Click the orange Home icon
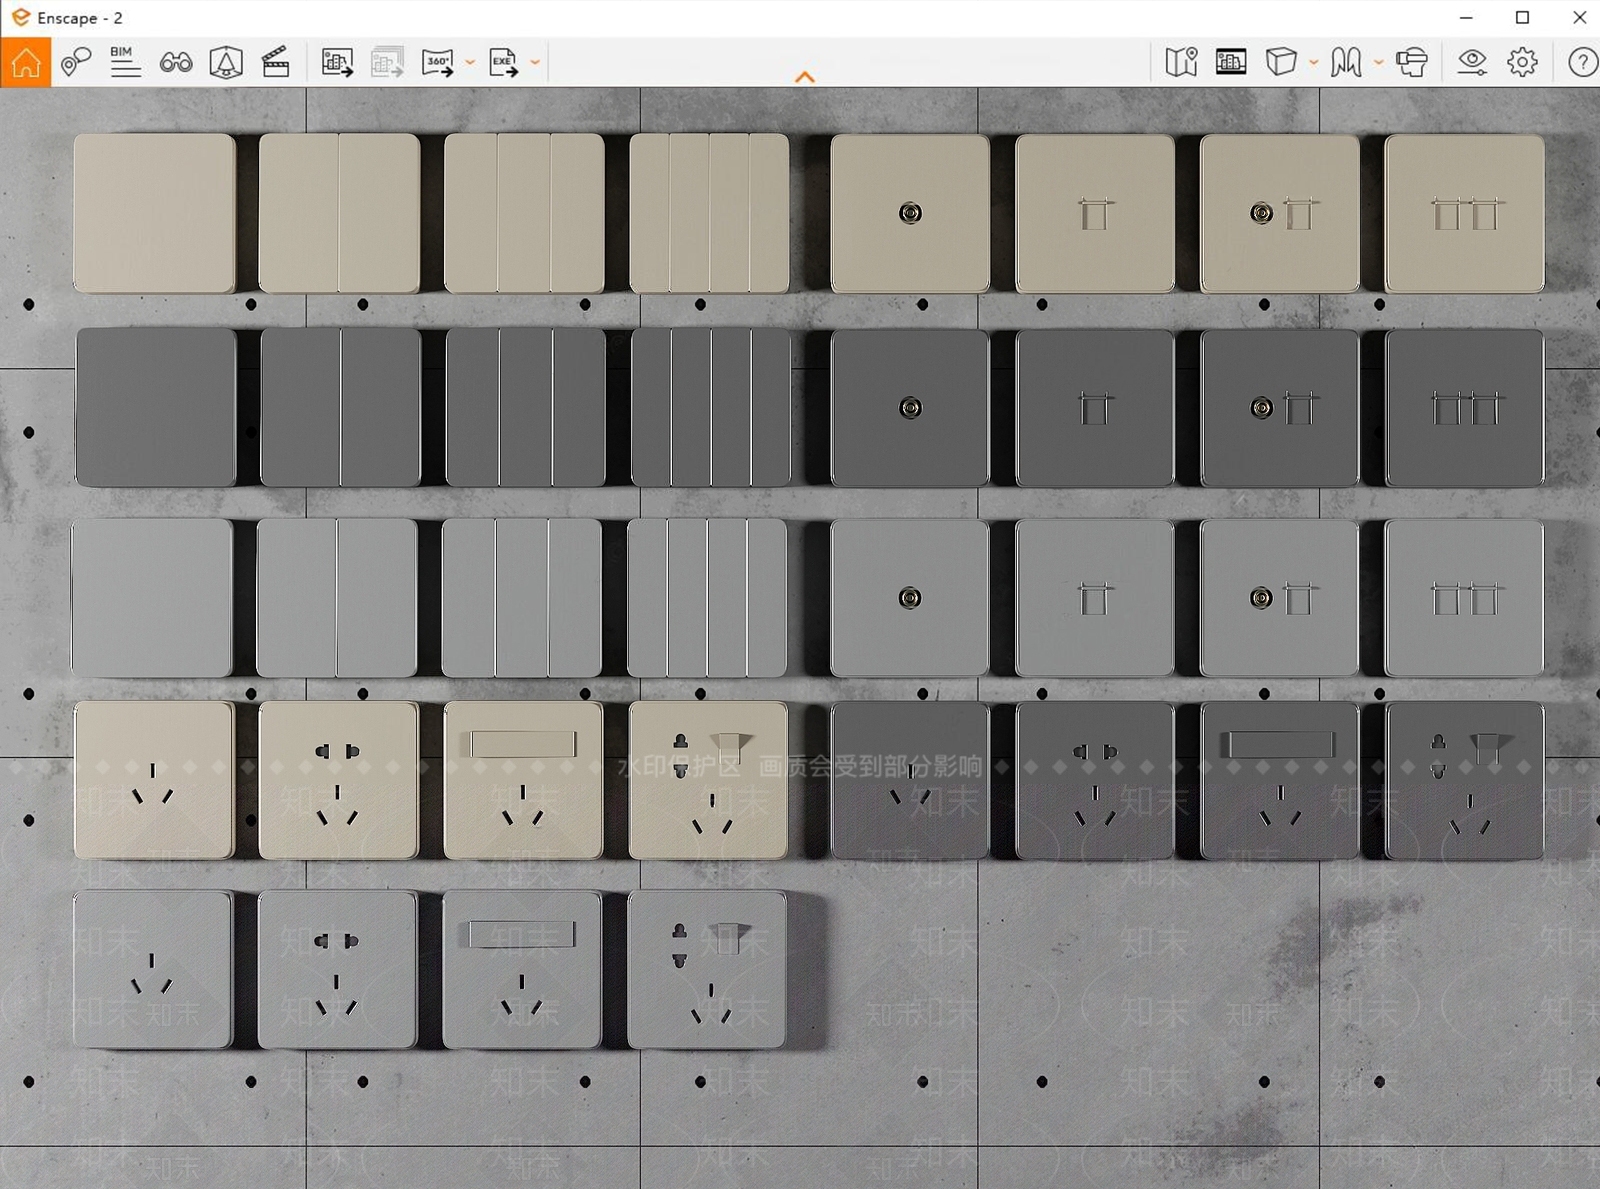The height and width of the screenshot is (1189, 1600). pyautogui.click(x=26, y=62)
